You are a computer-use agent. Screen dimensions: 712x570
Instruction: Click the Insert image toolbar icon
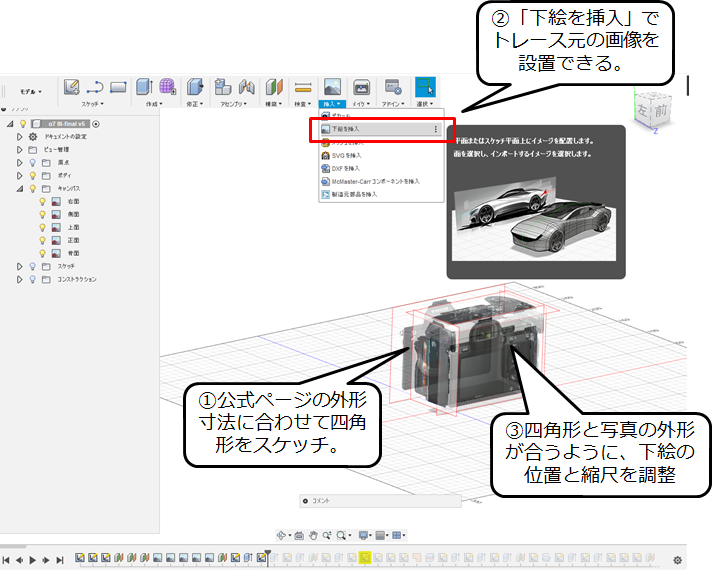[x=332, y=86]
